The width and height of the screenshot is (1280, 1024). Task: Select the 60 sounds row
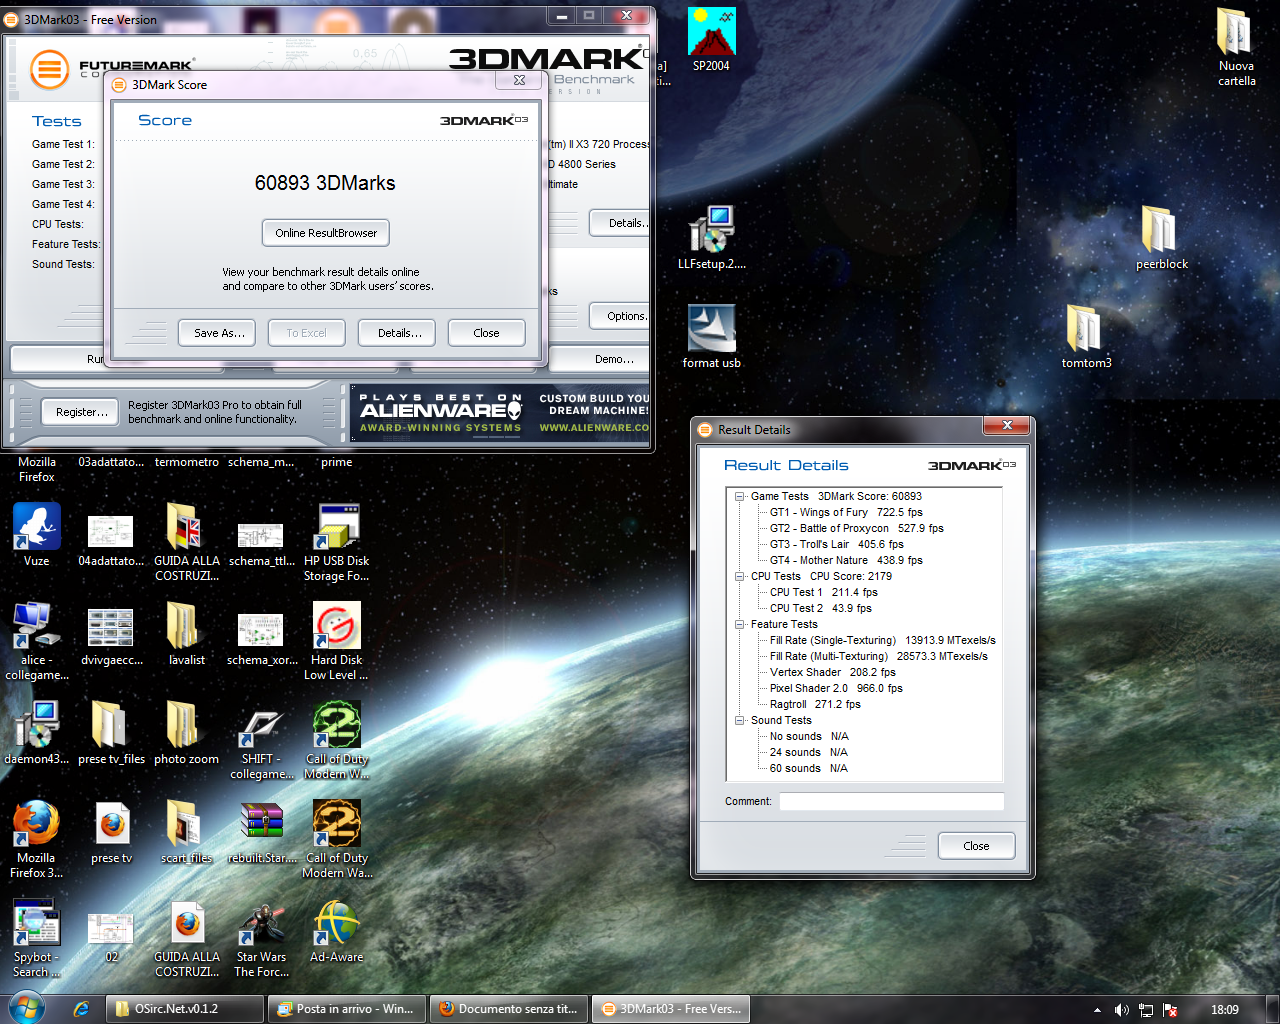[x=808, y=768]
